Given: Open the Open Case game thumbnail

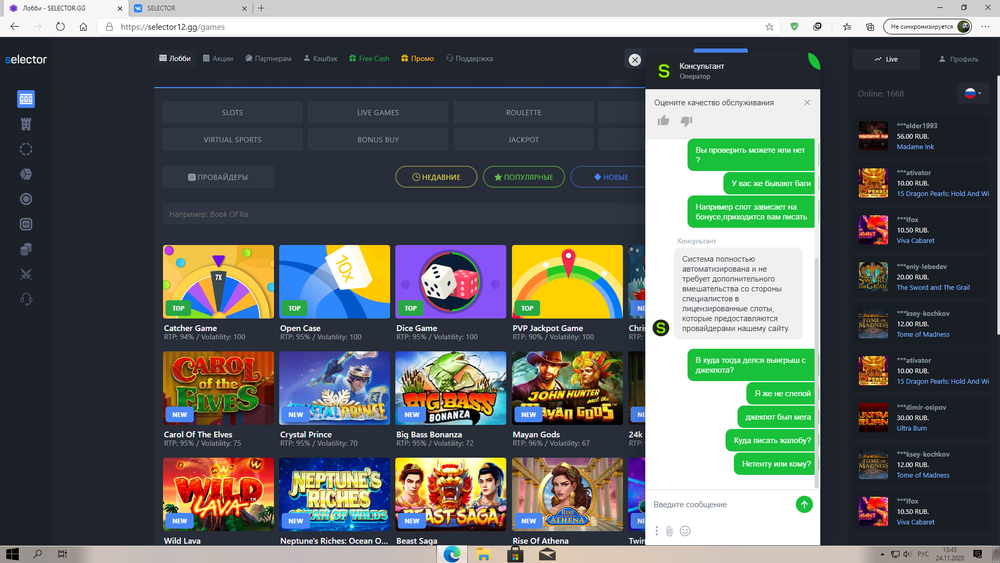Looking at the screenshot, I should [x=334, y=282].
